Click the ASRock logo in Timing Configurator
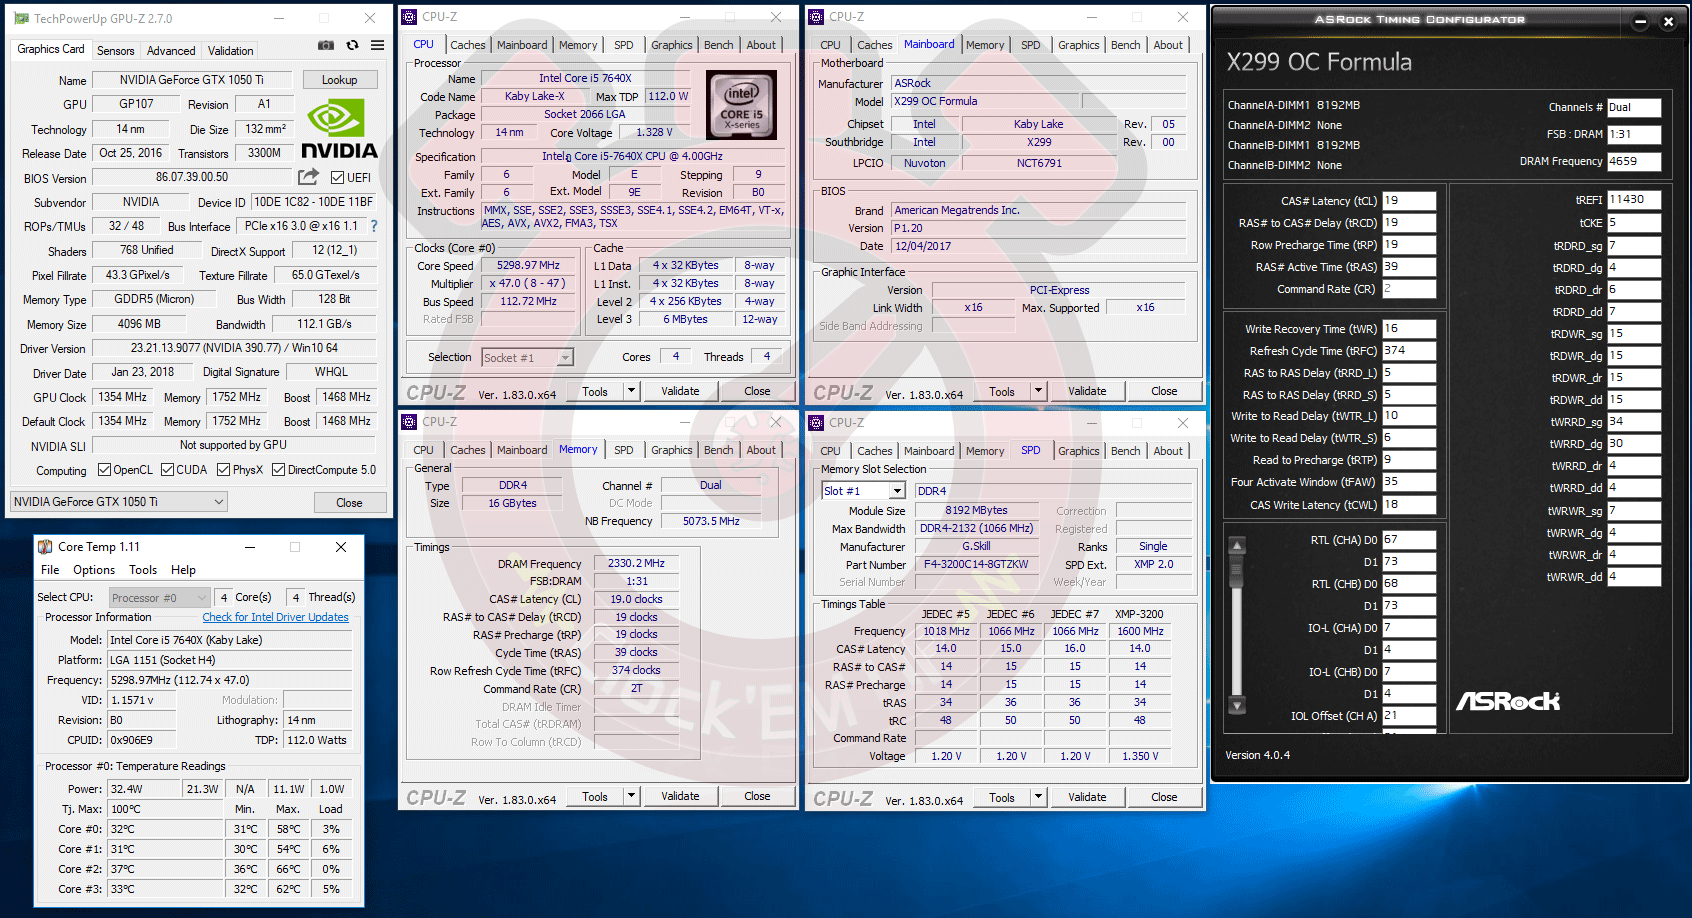 click(1507, 701)
